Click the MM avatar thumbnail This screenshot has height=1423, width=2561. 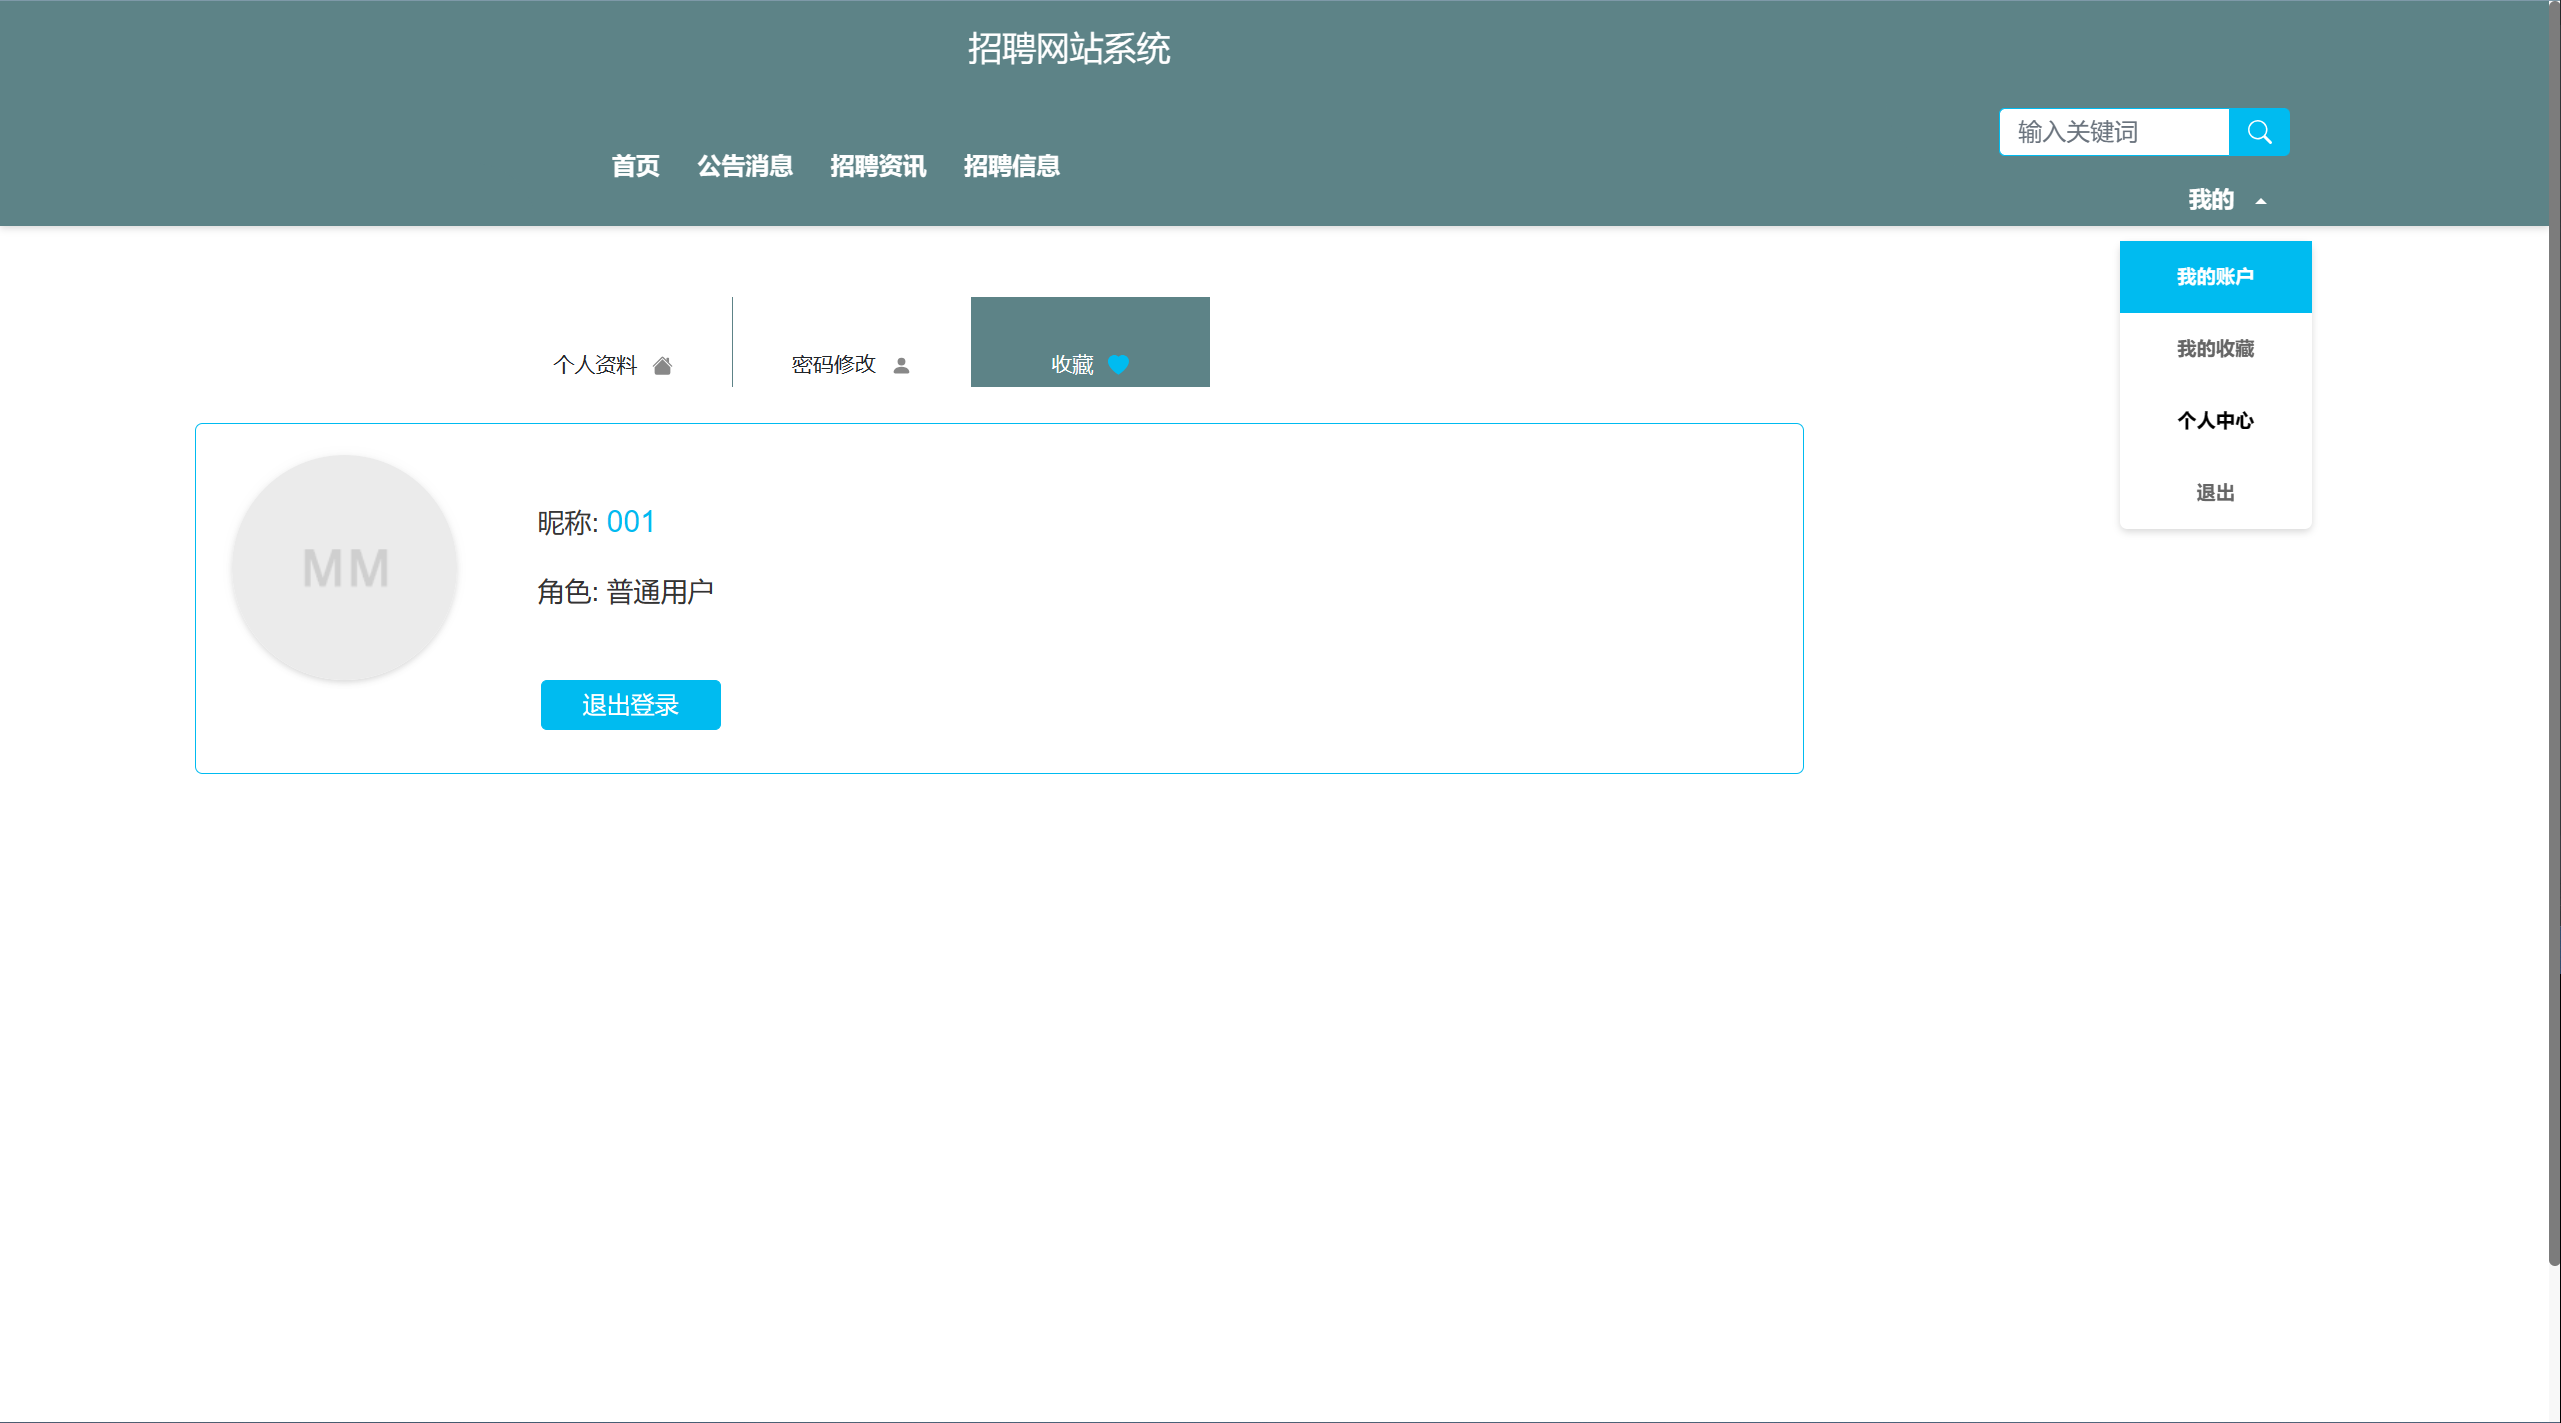(345, 569)
